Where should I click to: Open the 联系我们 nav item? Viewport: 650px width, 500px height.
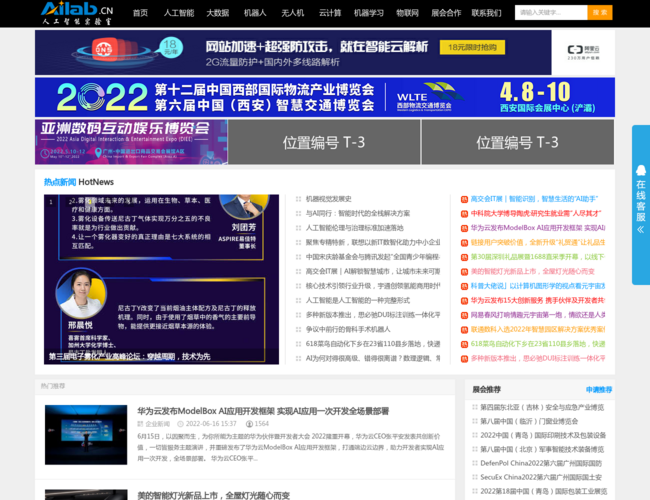tap(486, 13)
